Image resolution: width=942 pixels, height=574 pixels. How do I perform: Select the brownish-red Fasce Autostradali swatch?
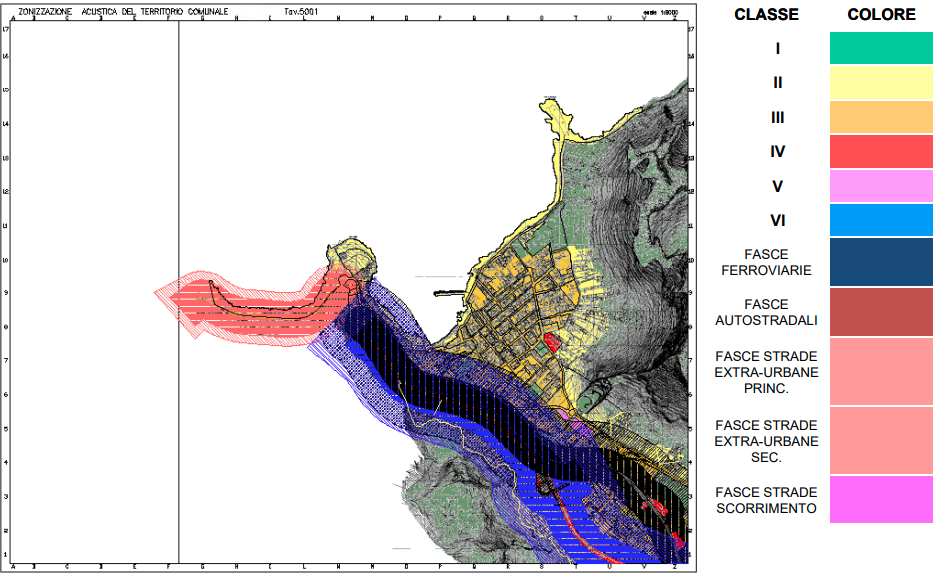[x=881, y=312]
